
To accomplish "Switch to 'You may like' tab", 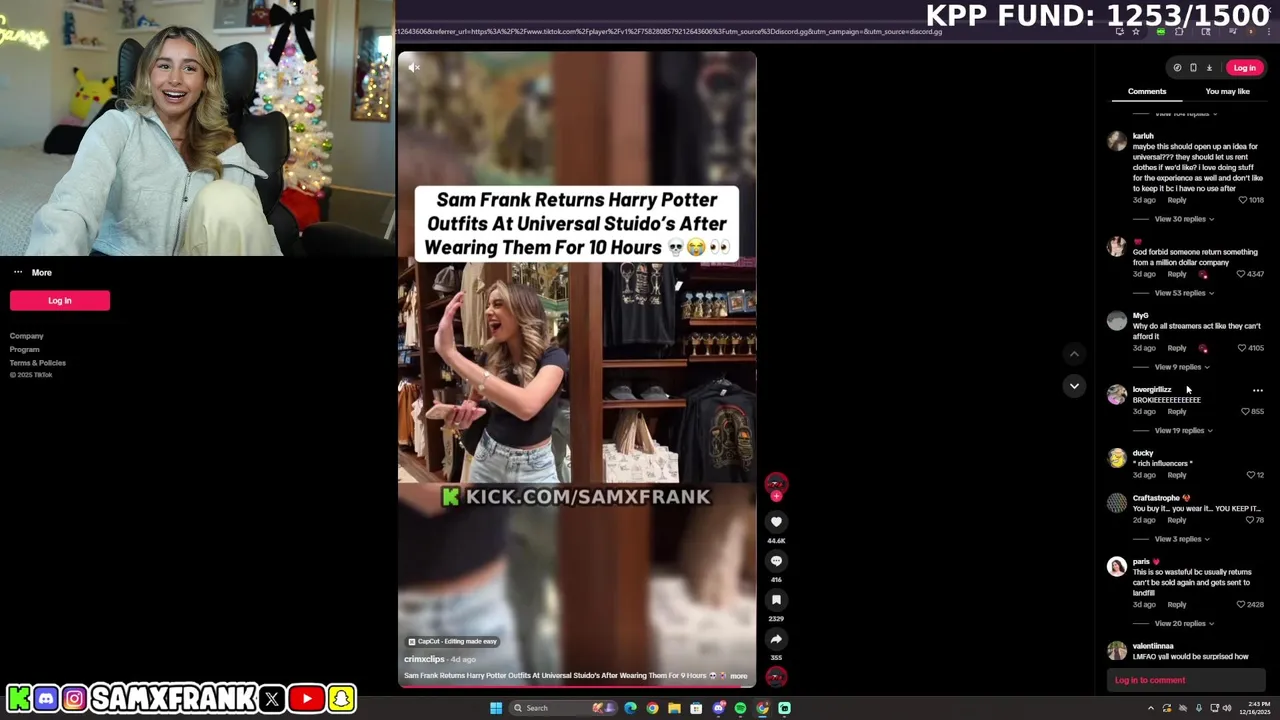I will [x=1227, y=91].
